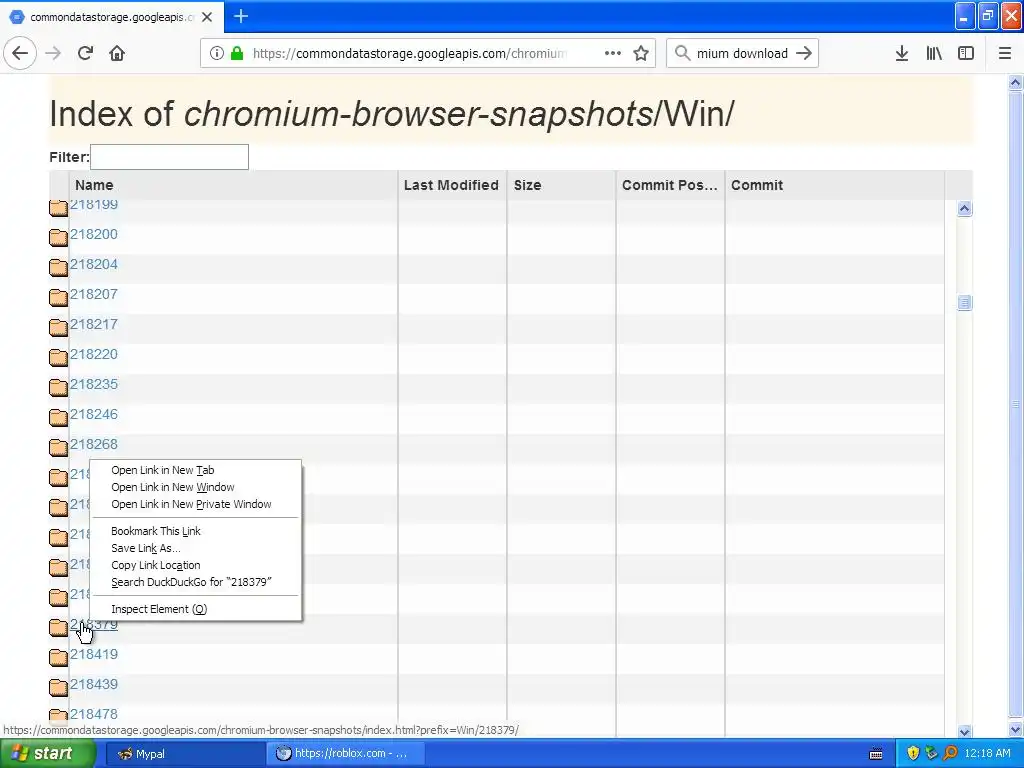Screen dimensions: 1024x768
Task: Submit the search with the arrow button
Action: click(805, 54)
